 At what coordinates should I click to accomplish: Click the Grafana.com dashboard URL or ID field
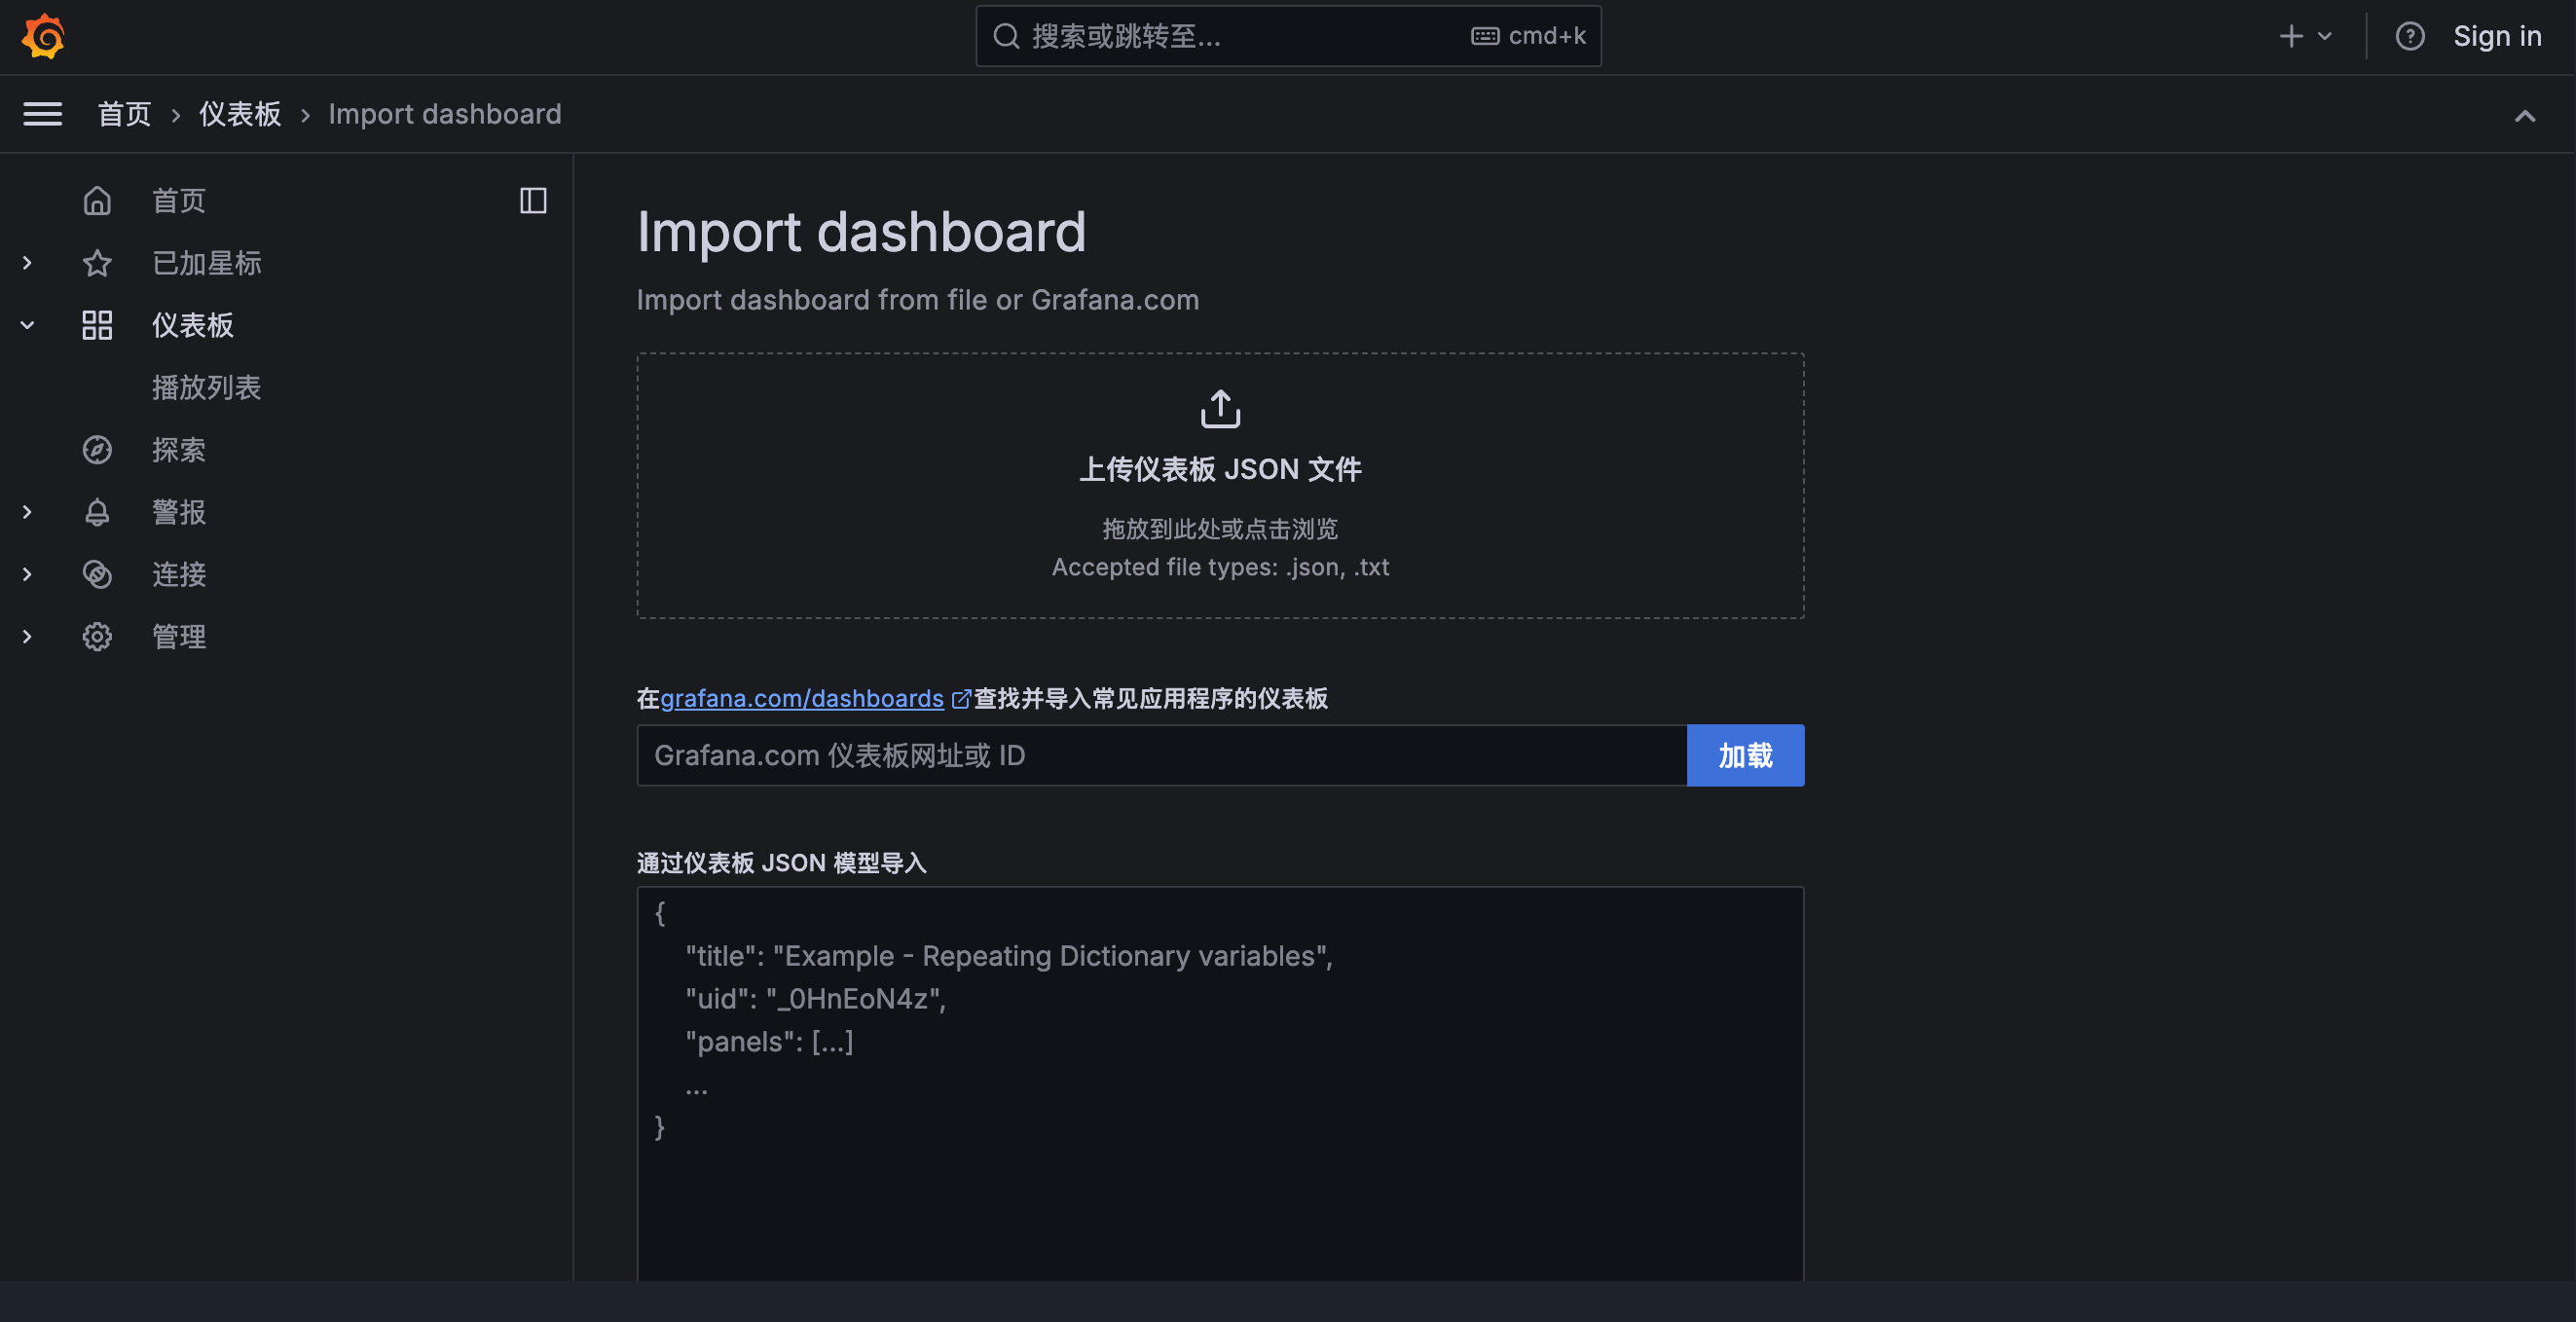[1161, 755]
